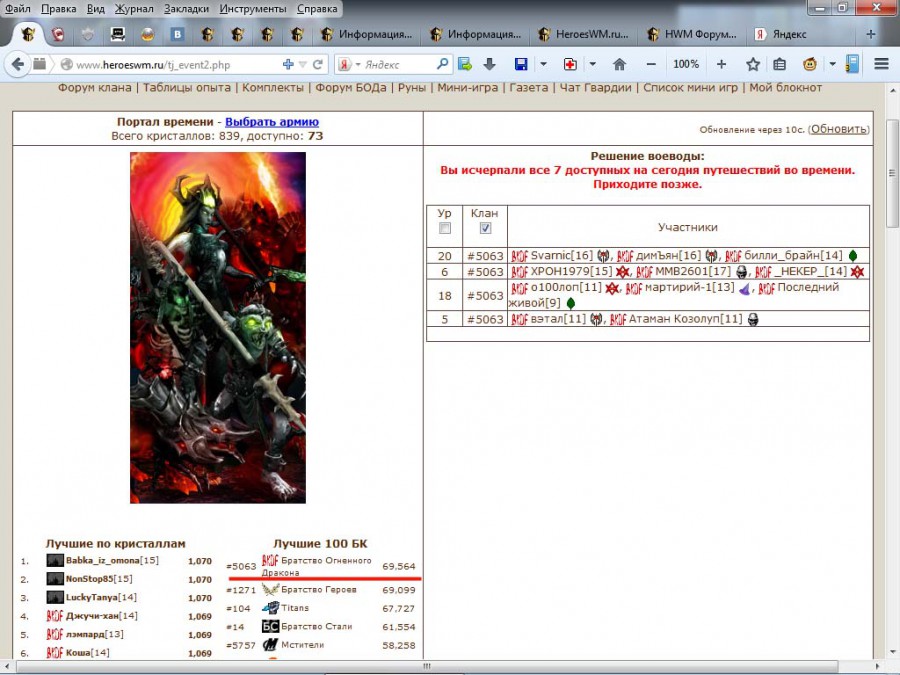The width and height of the screenshot is (900, 675).
Task: Click the browser Home icon
Action: tap(619, 64)
